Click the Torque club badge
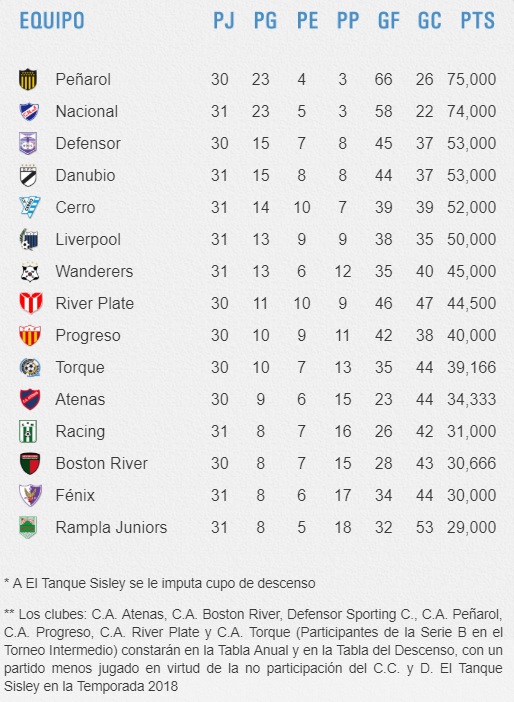The image size is (514, 702). [30, 367]
